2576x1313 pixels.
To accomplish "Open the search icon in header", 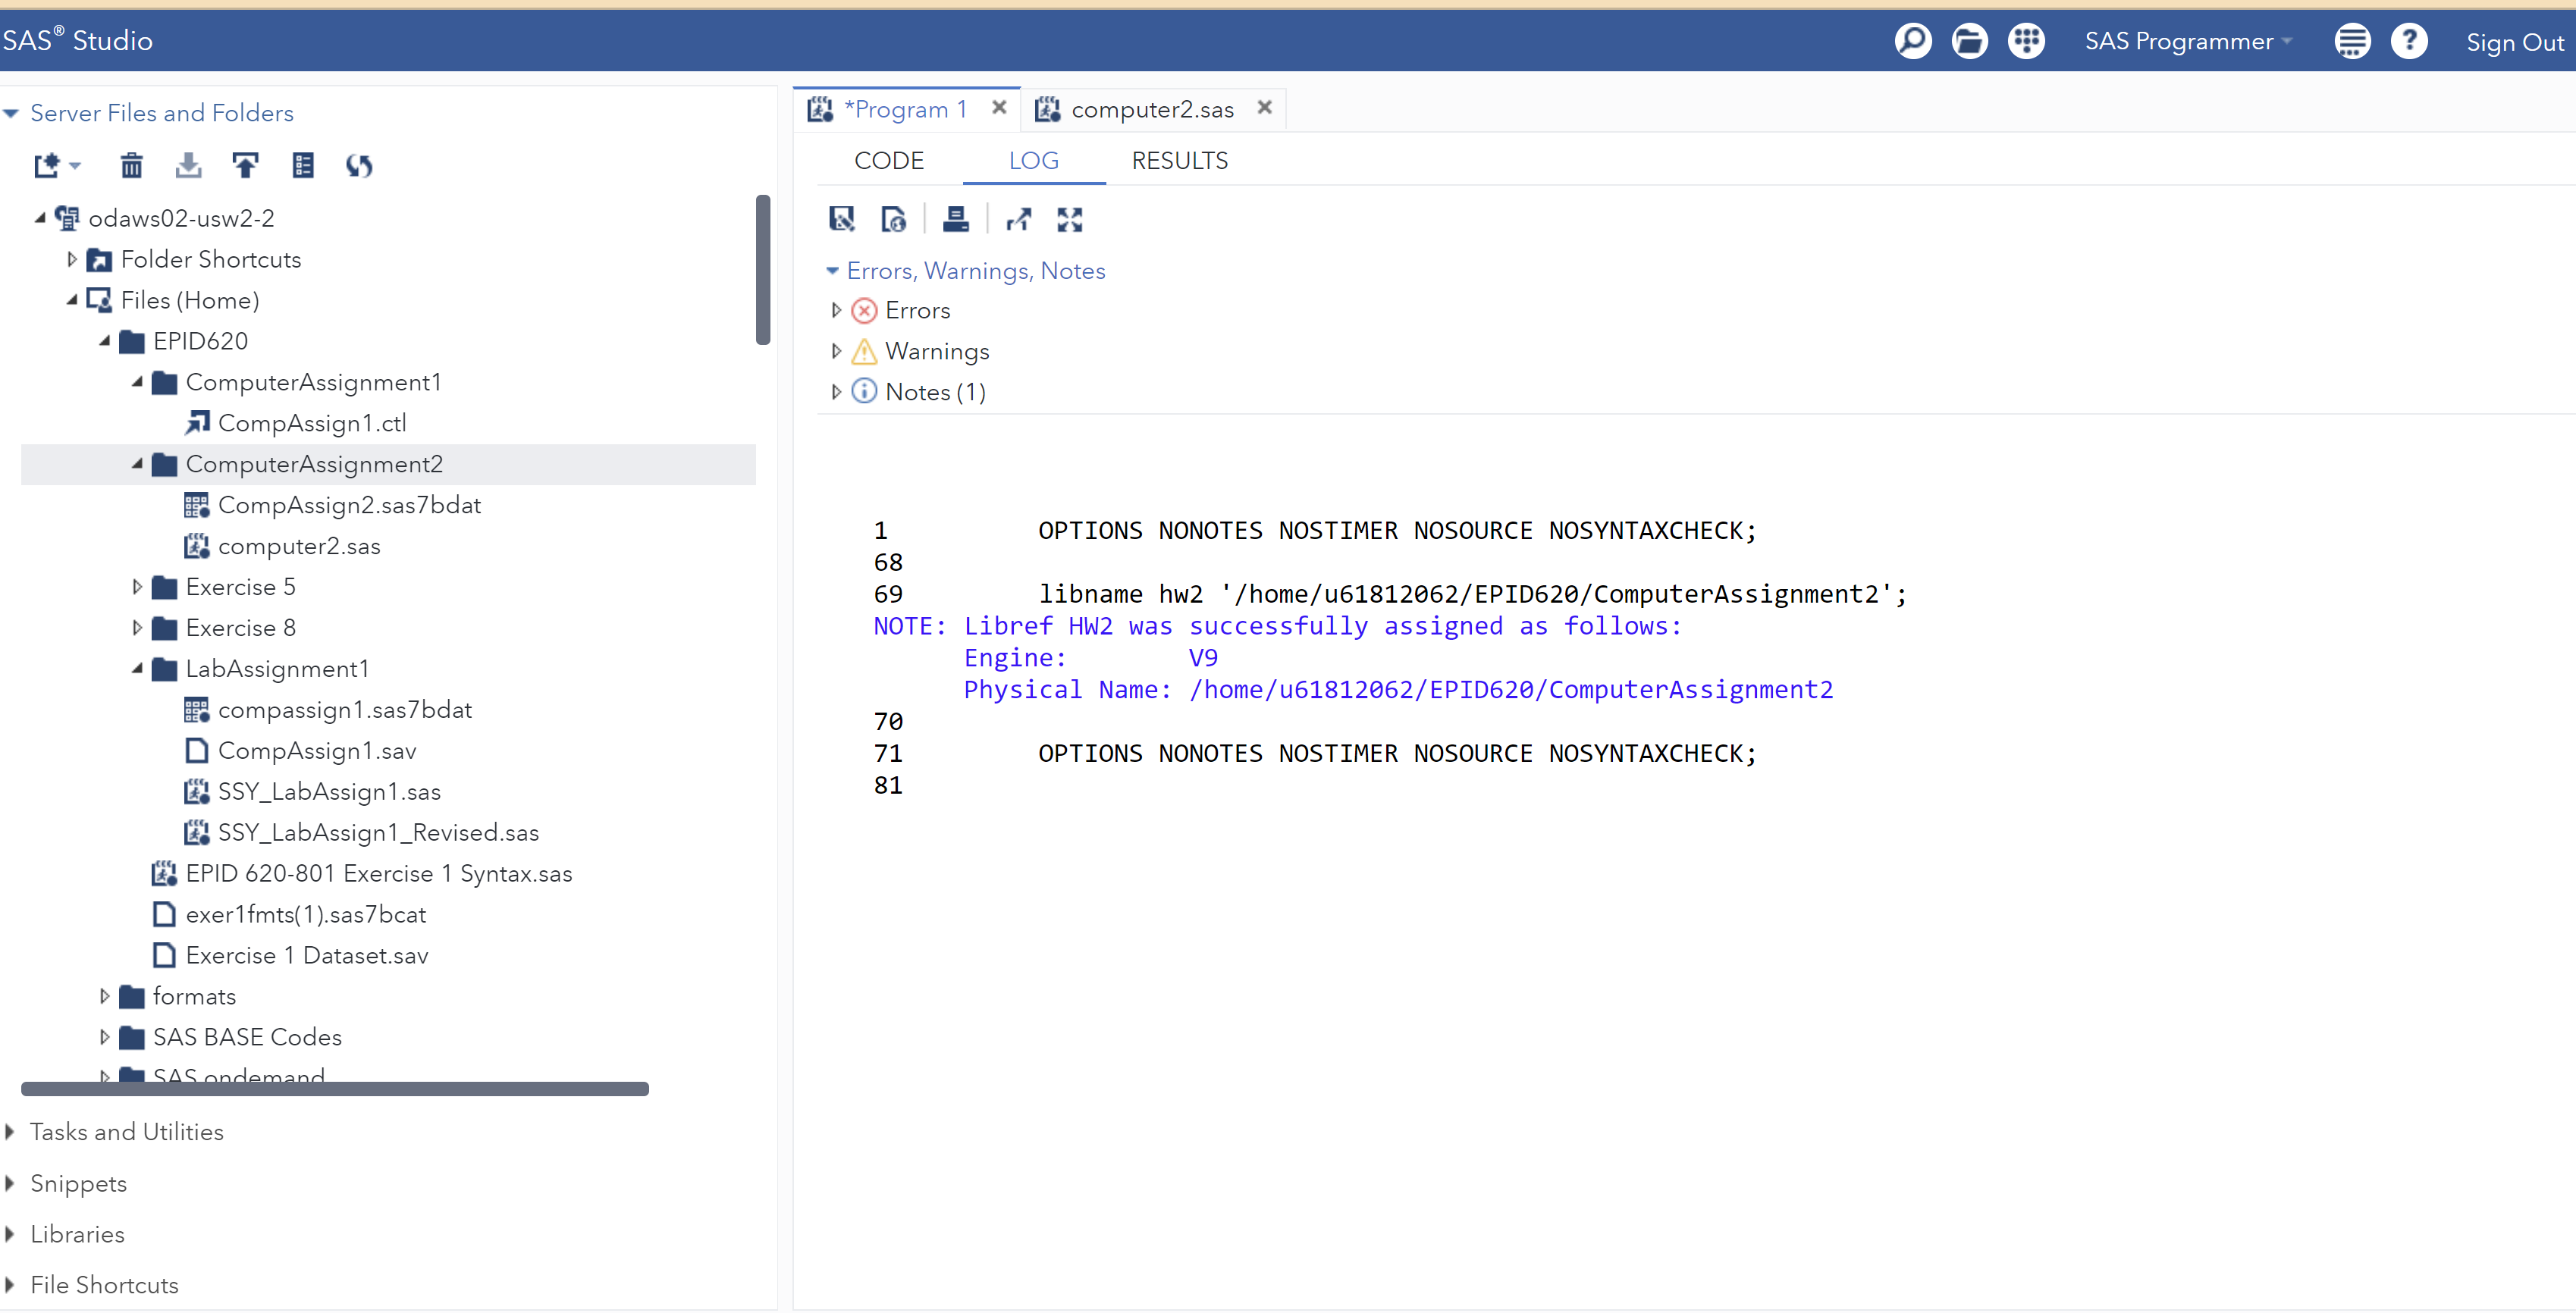I will [1912, 41].
